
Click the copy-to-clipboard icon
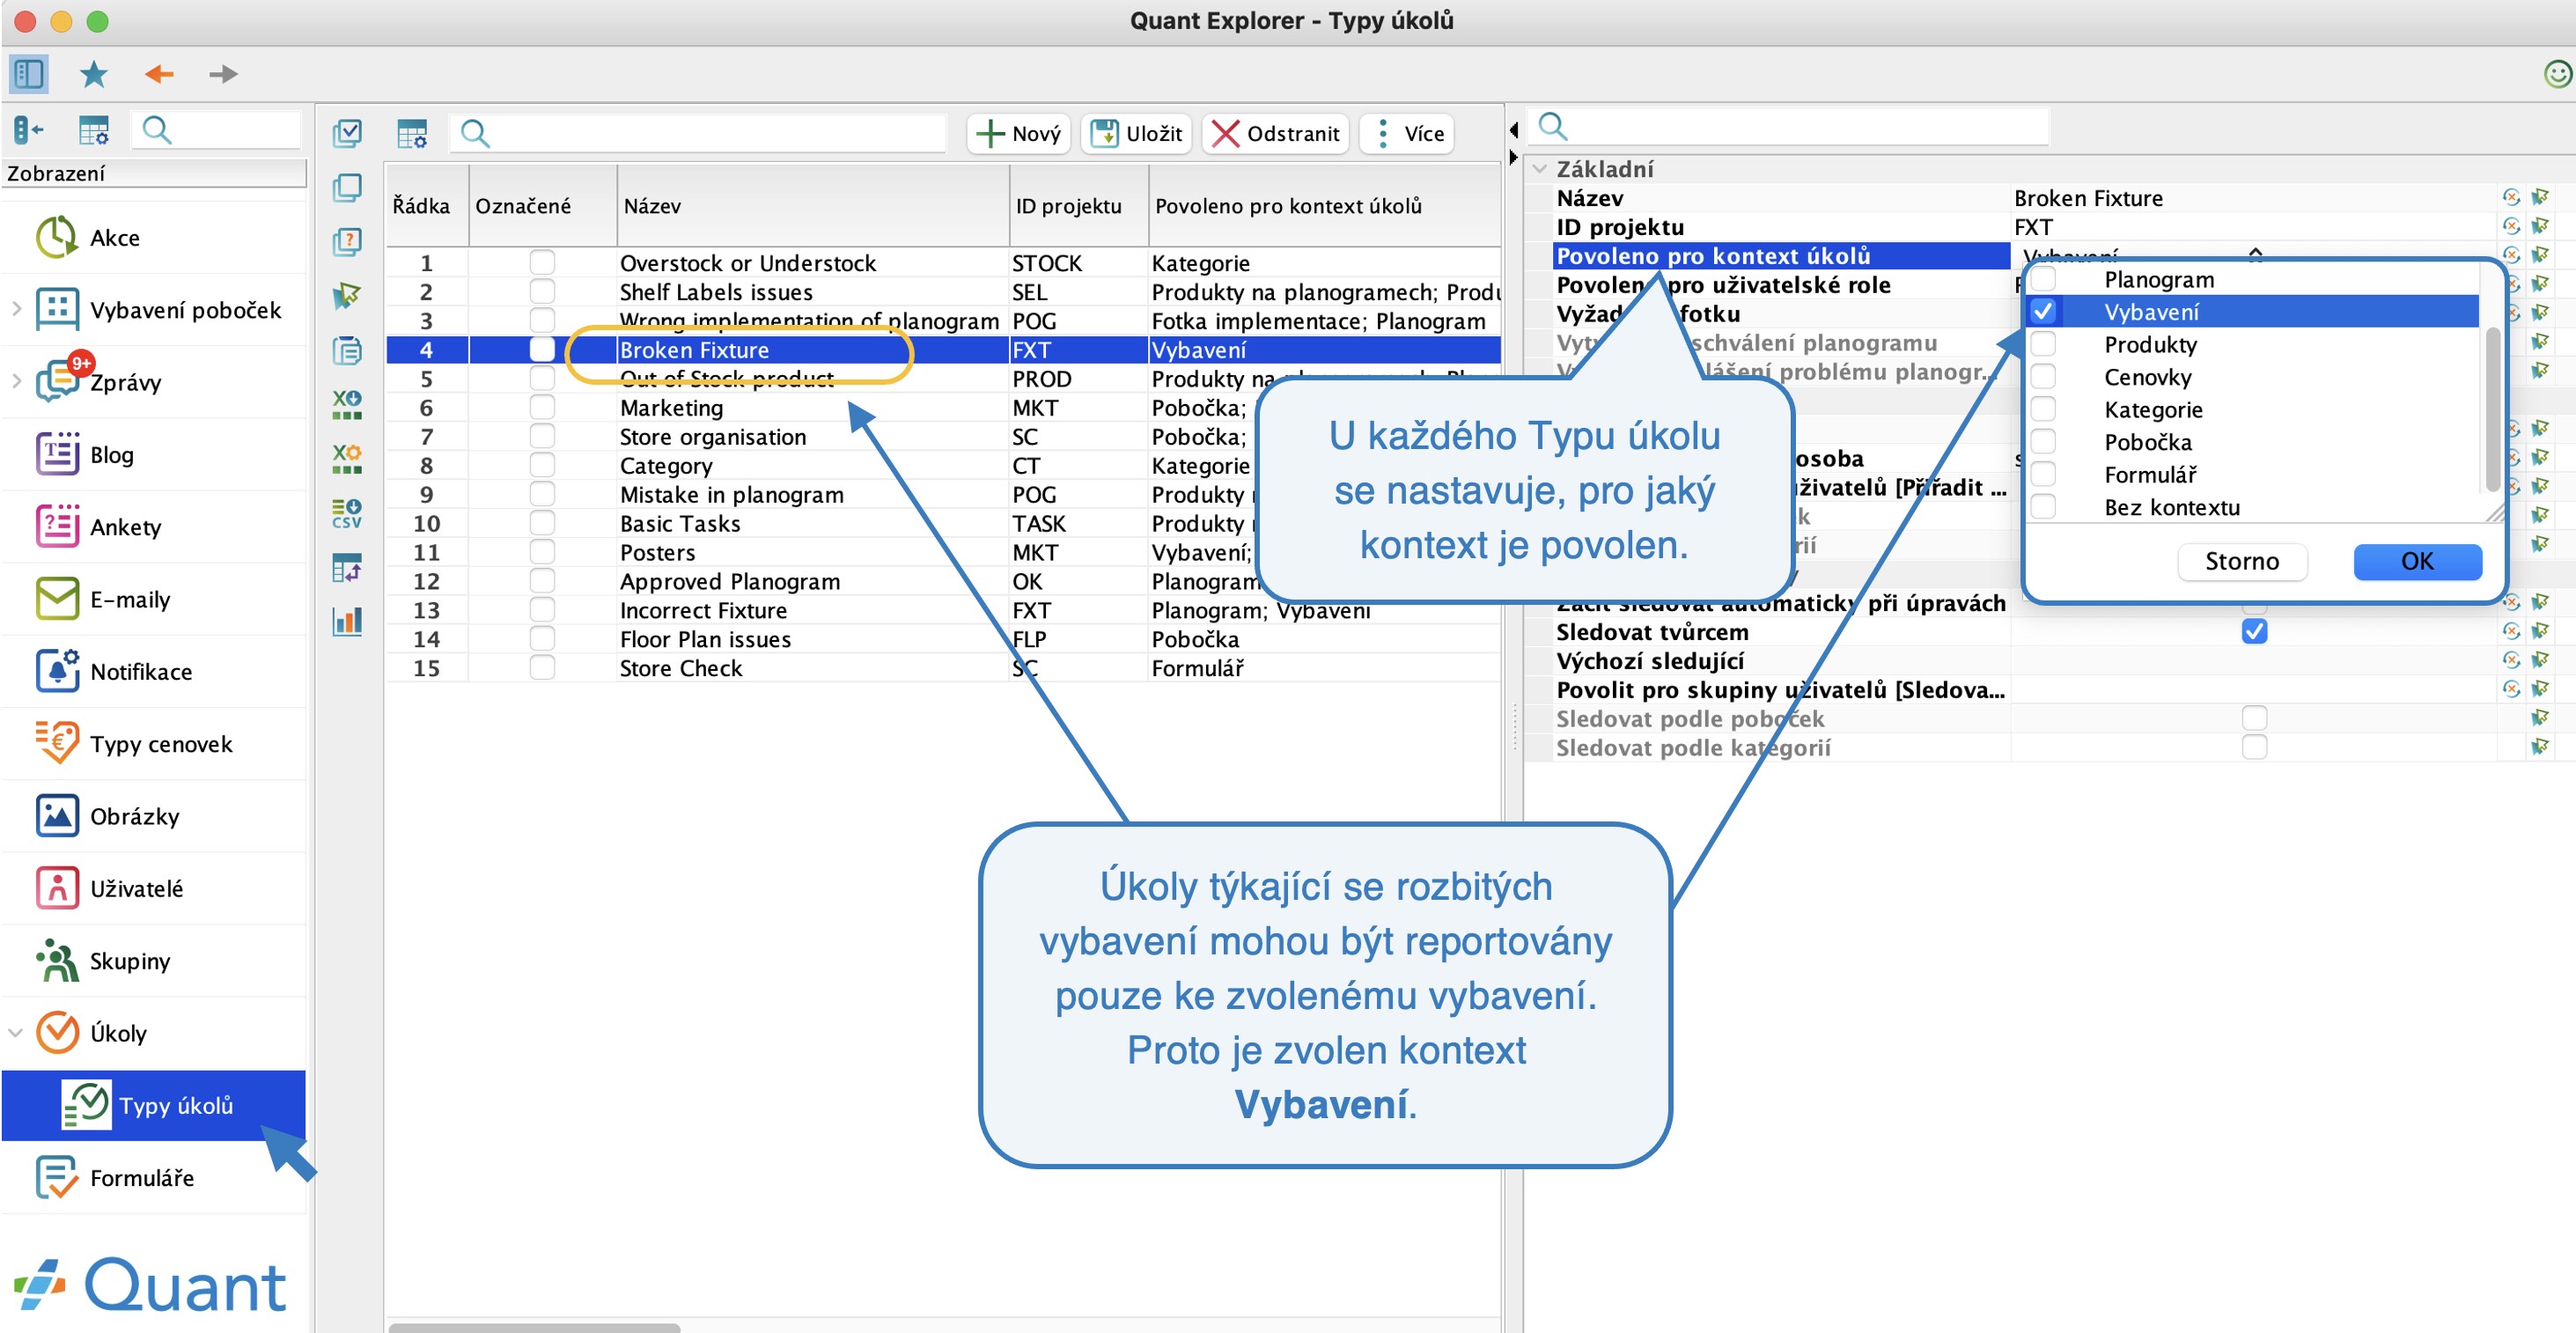(x=347, y=350)
